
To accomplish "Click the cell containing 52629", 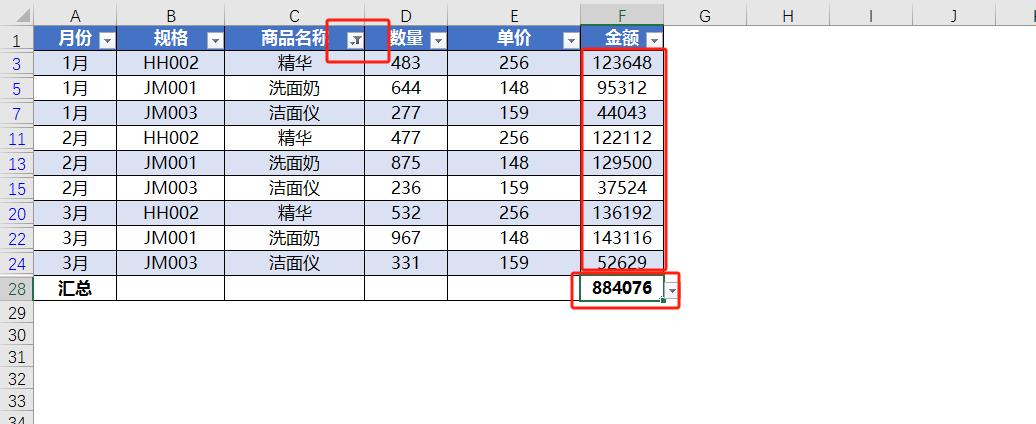I will tap(622, 264).
